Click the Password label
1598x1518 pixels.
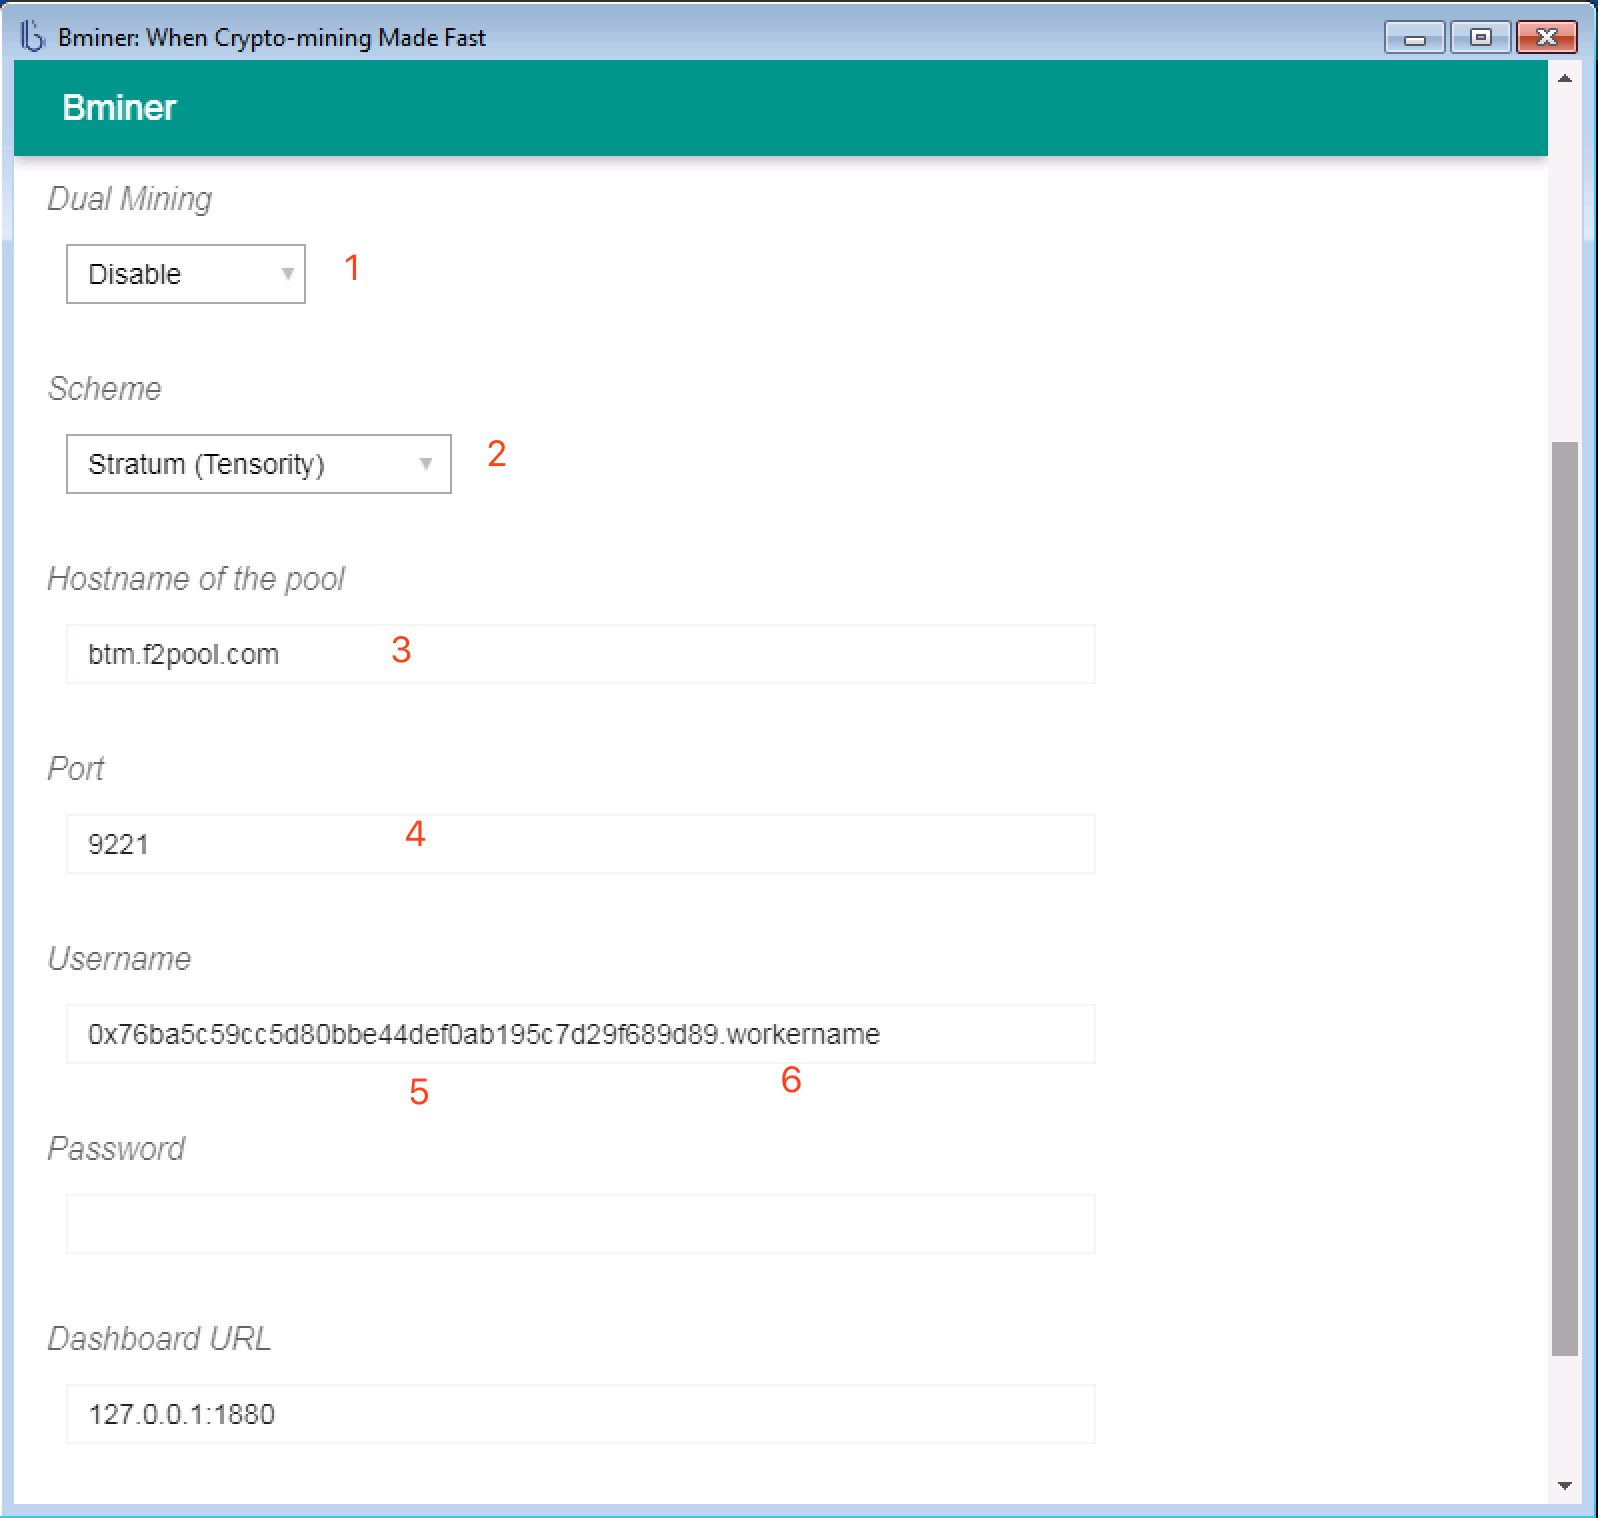tap(117, 1149)
